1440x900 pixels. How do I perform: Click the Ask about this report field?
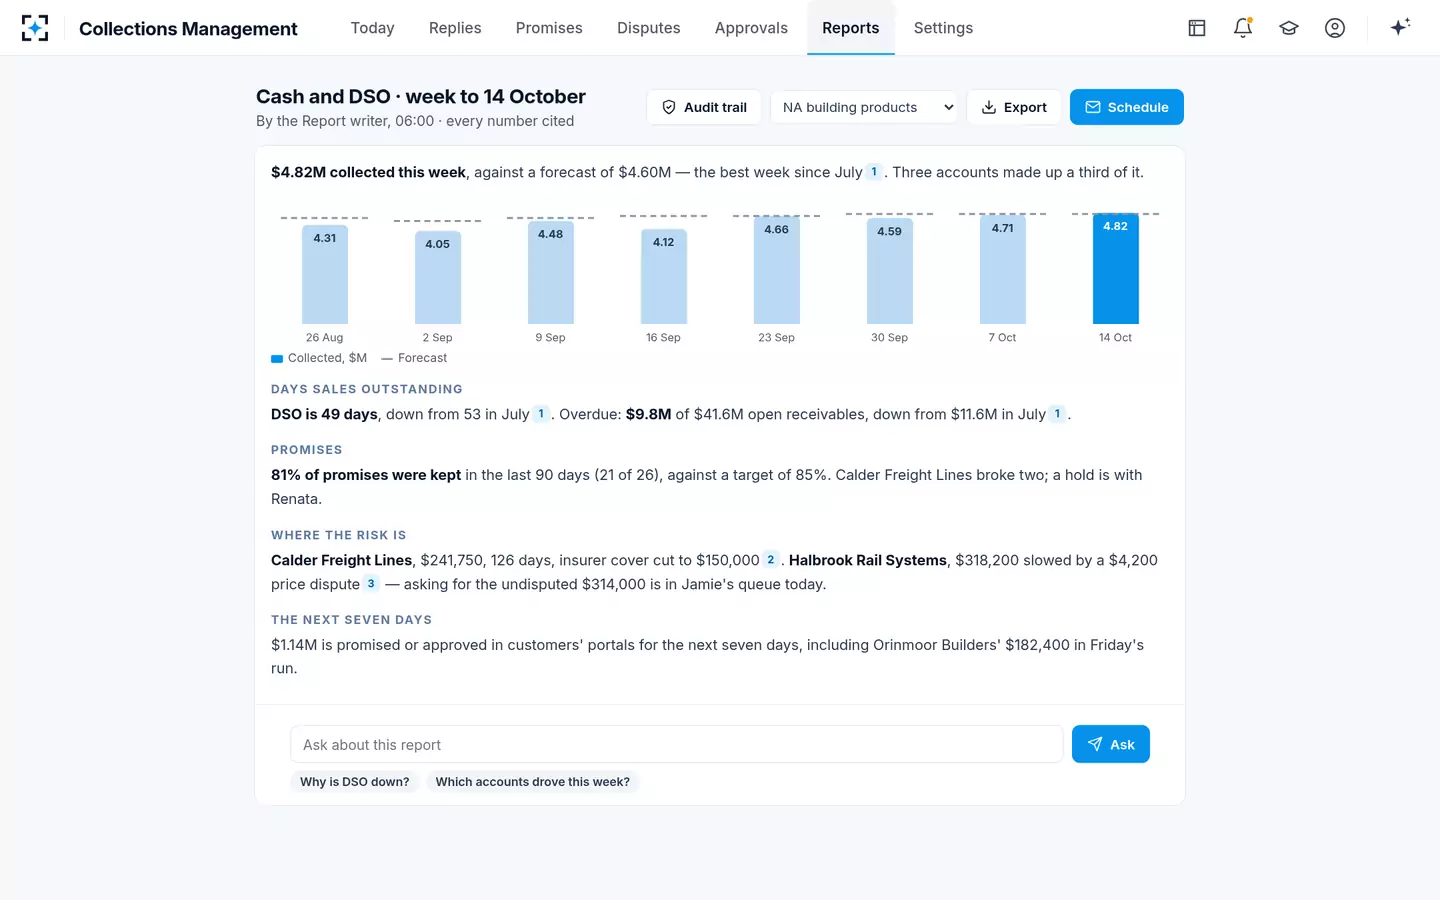point(676,744)
